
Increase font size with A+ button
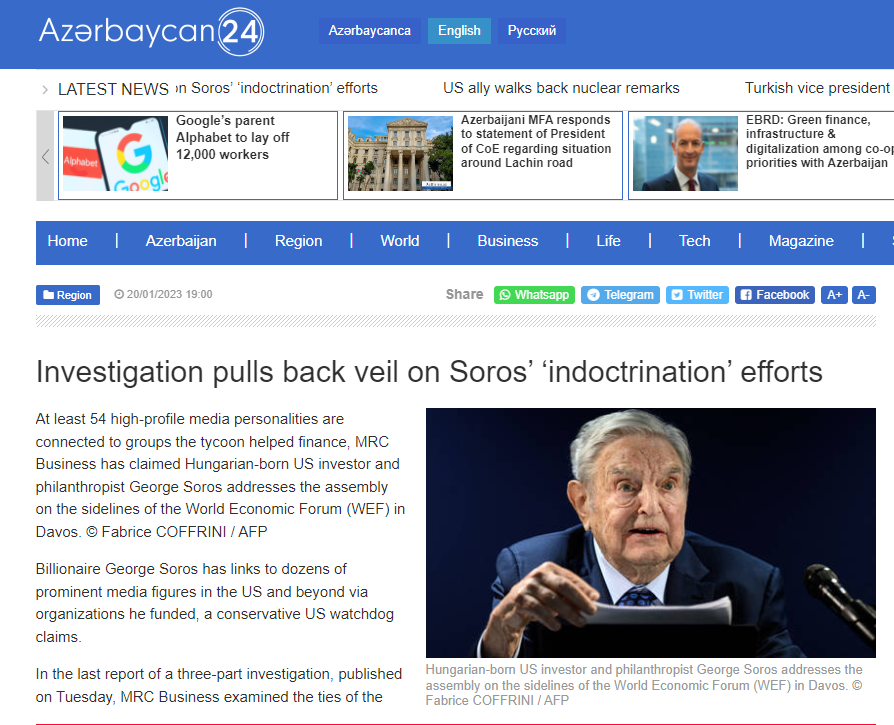pos(834,295)
